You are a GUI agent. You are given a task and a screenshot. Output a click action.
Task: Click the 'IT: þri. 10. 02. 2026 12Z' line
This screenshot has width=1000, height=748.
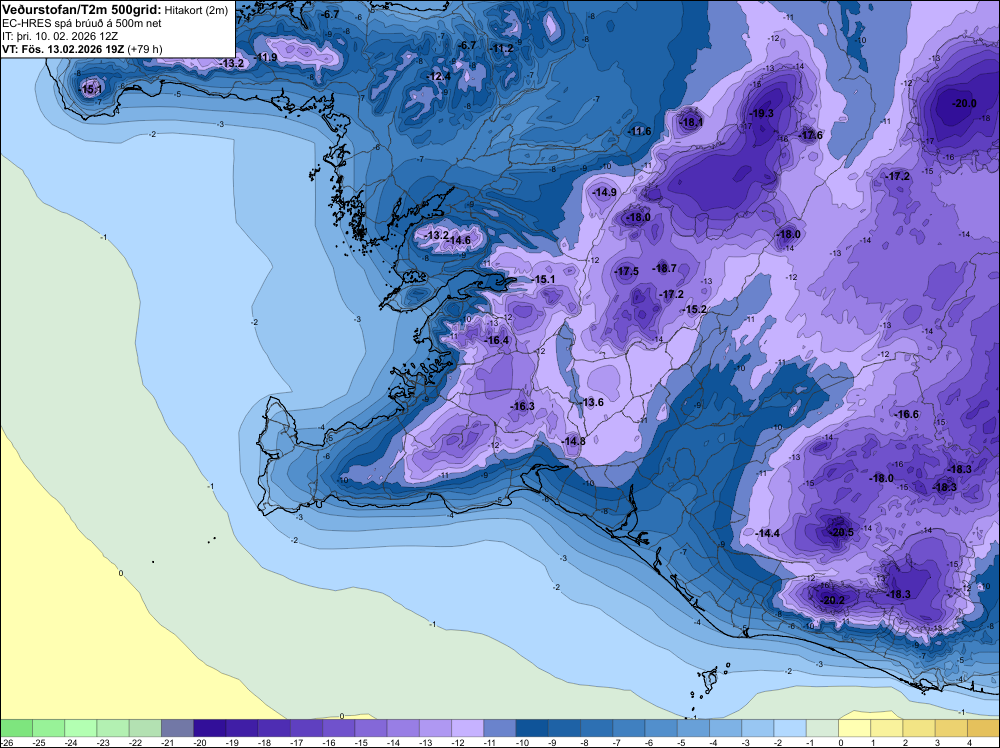tap(60, 36)
